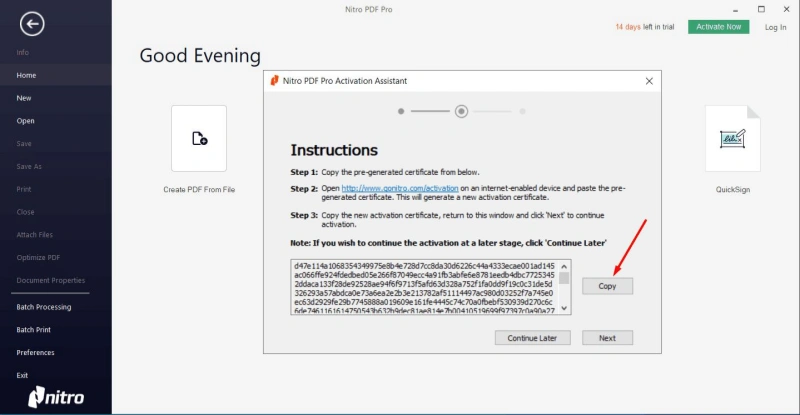
Task: Click the Next button
Action: (607, 338)
